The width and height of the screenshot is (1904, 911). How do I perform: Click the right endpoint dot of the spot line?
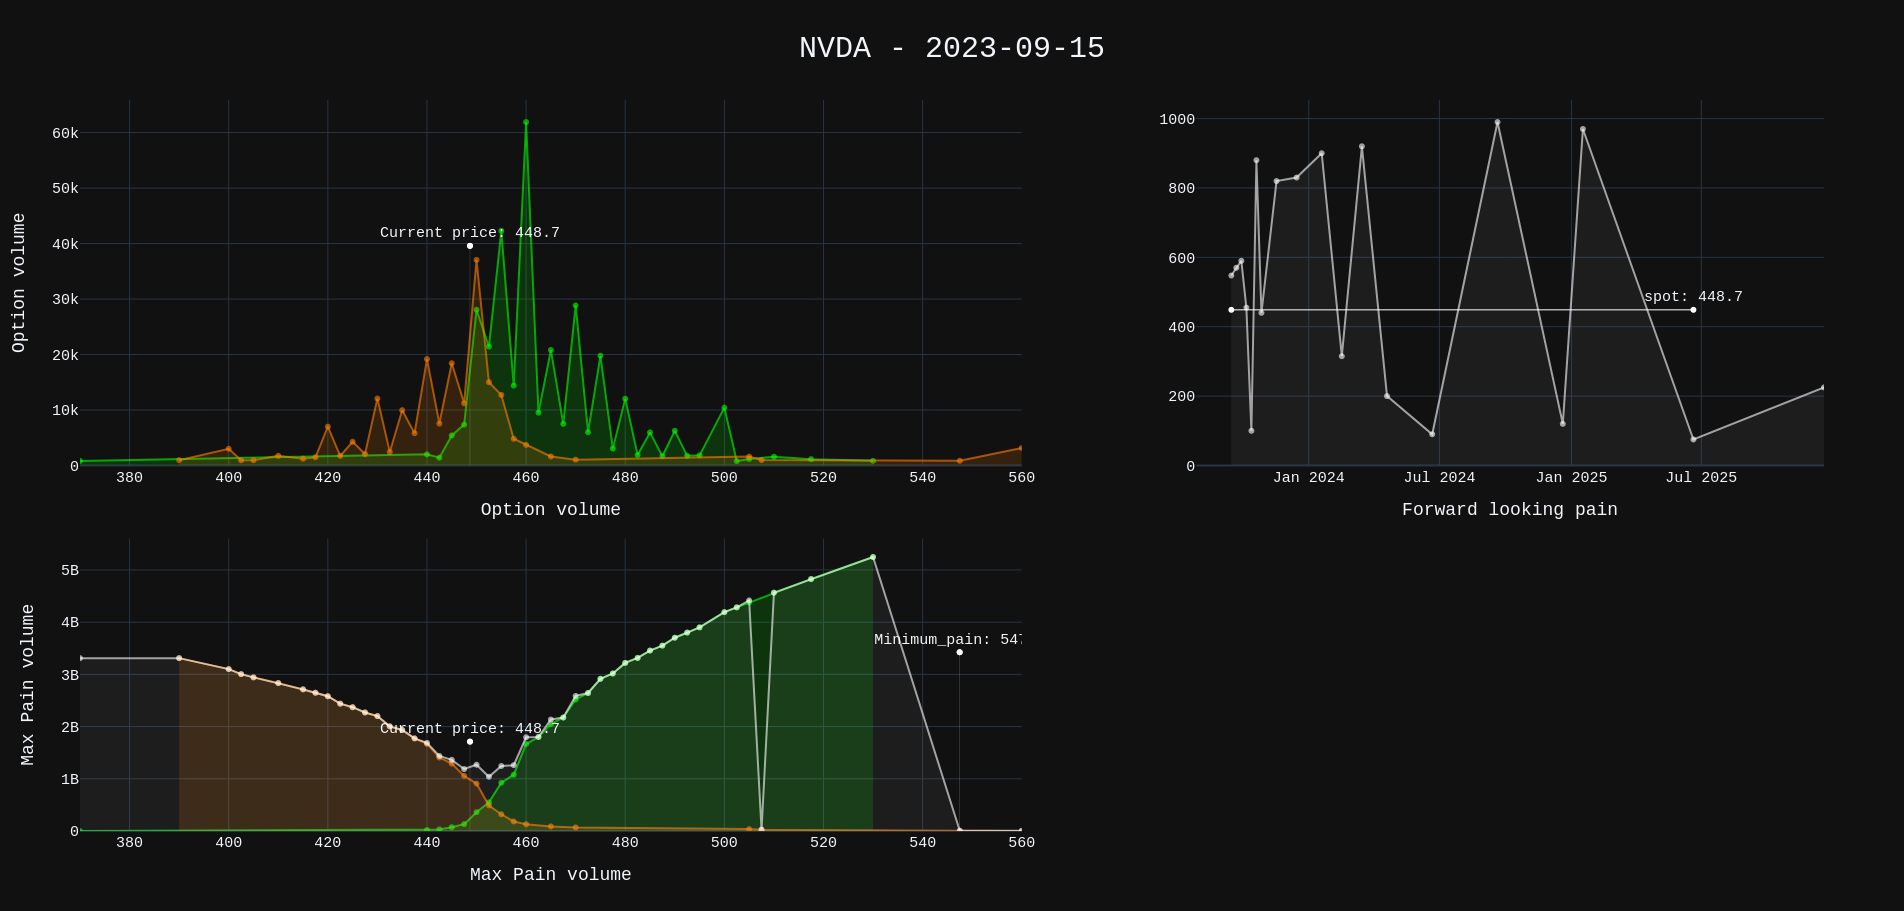pos(1693,310)
